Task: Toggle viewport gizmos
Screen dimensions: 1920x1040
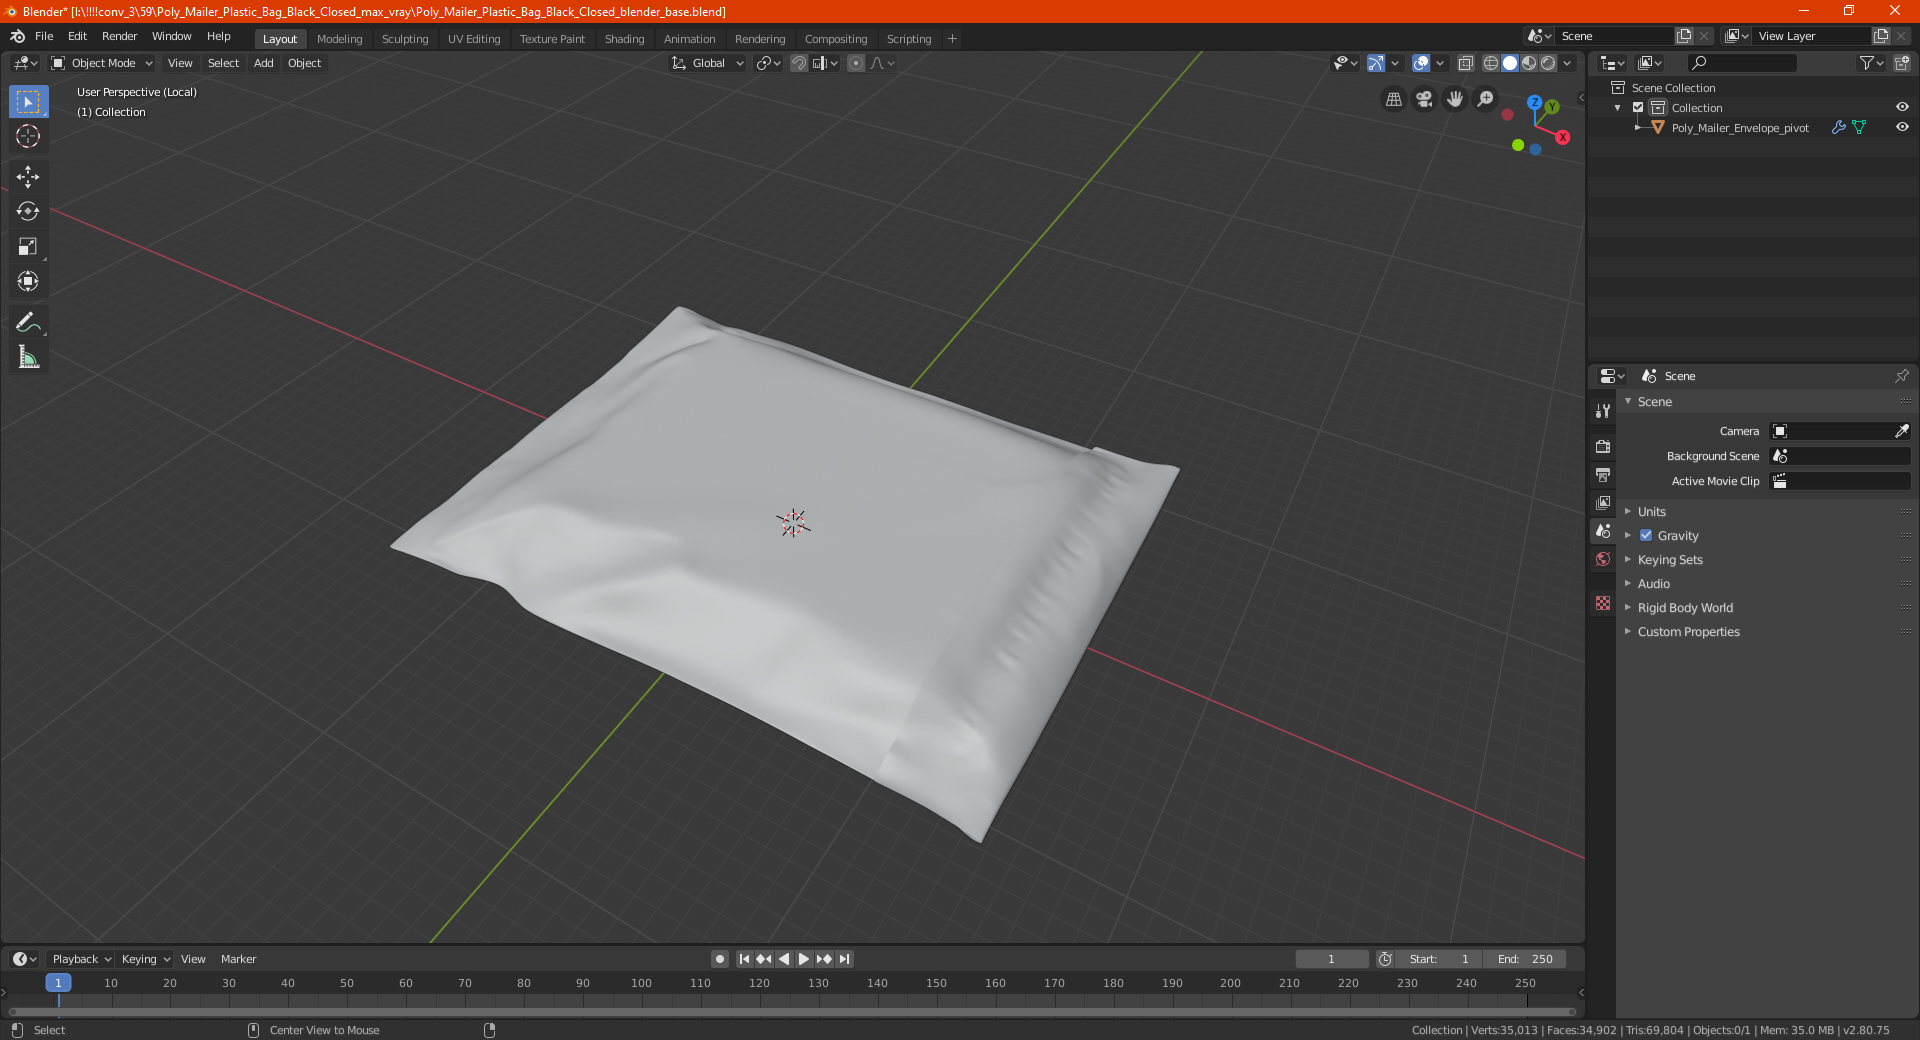Action: pyautogui.click(x=1376, y=63)
